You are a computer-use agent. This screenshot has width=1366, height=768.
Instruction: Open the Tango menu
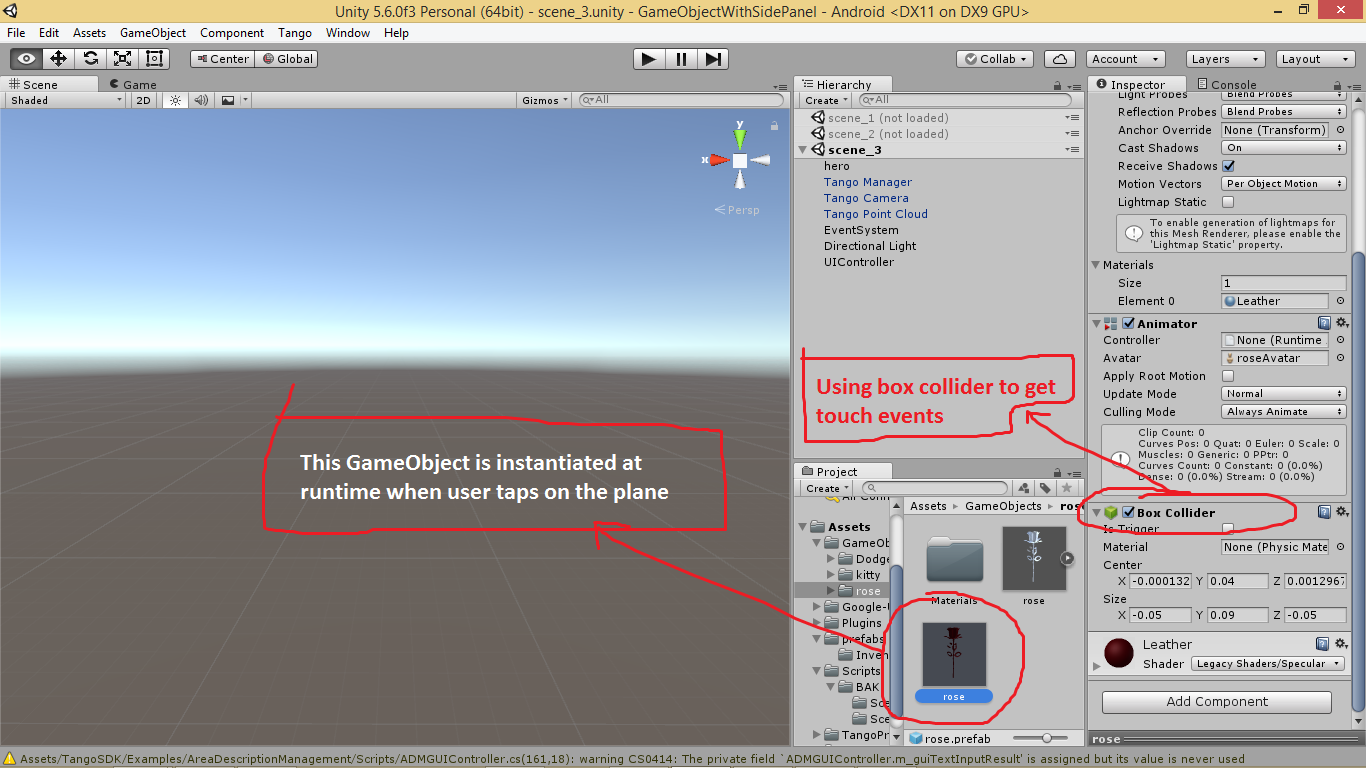click(295, 33)
